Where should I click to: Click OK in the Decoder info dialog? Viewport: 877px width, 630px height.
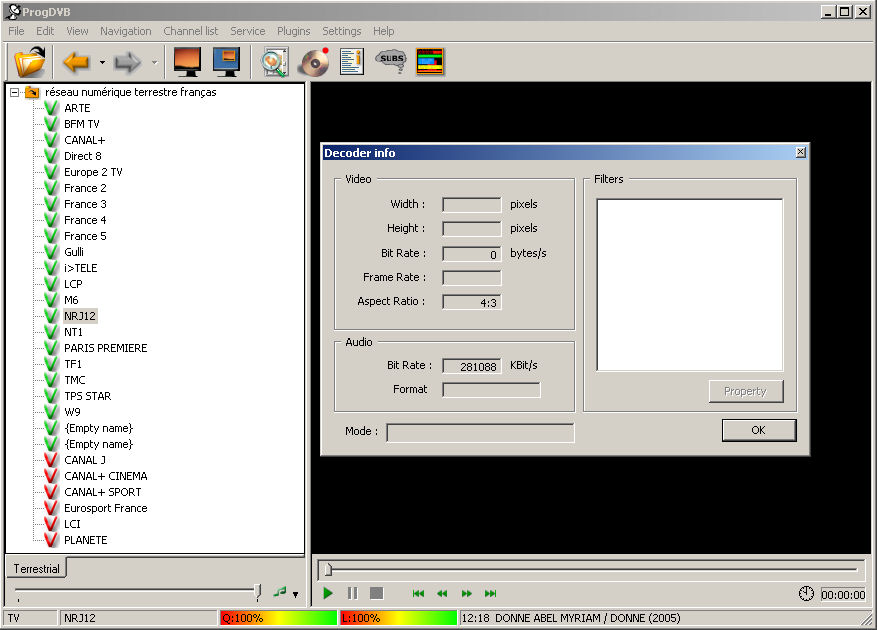point(759,430)
